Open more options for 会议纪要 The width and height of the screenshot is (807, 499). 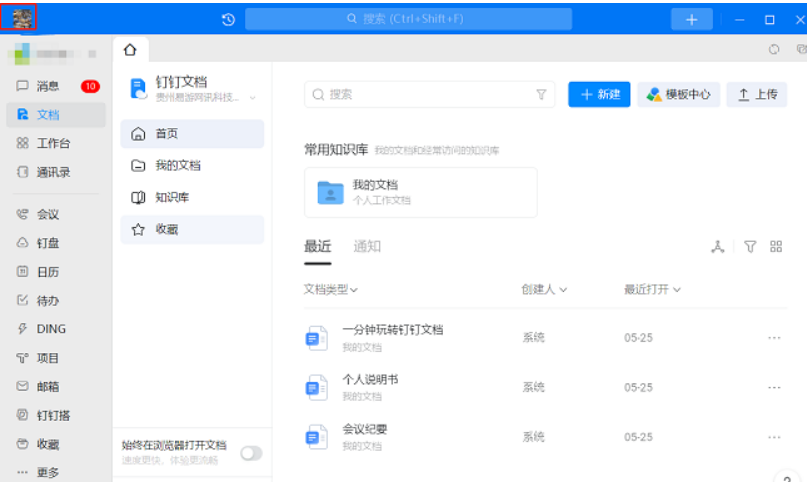(x=774, y=437)
